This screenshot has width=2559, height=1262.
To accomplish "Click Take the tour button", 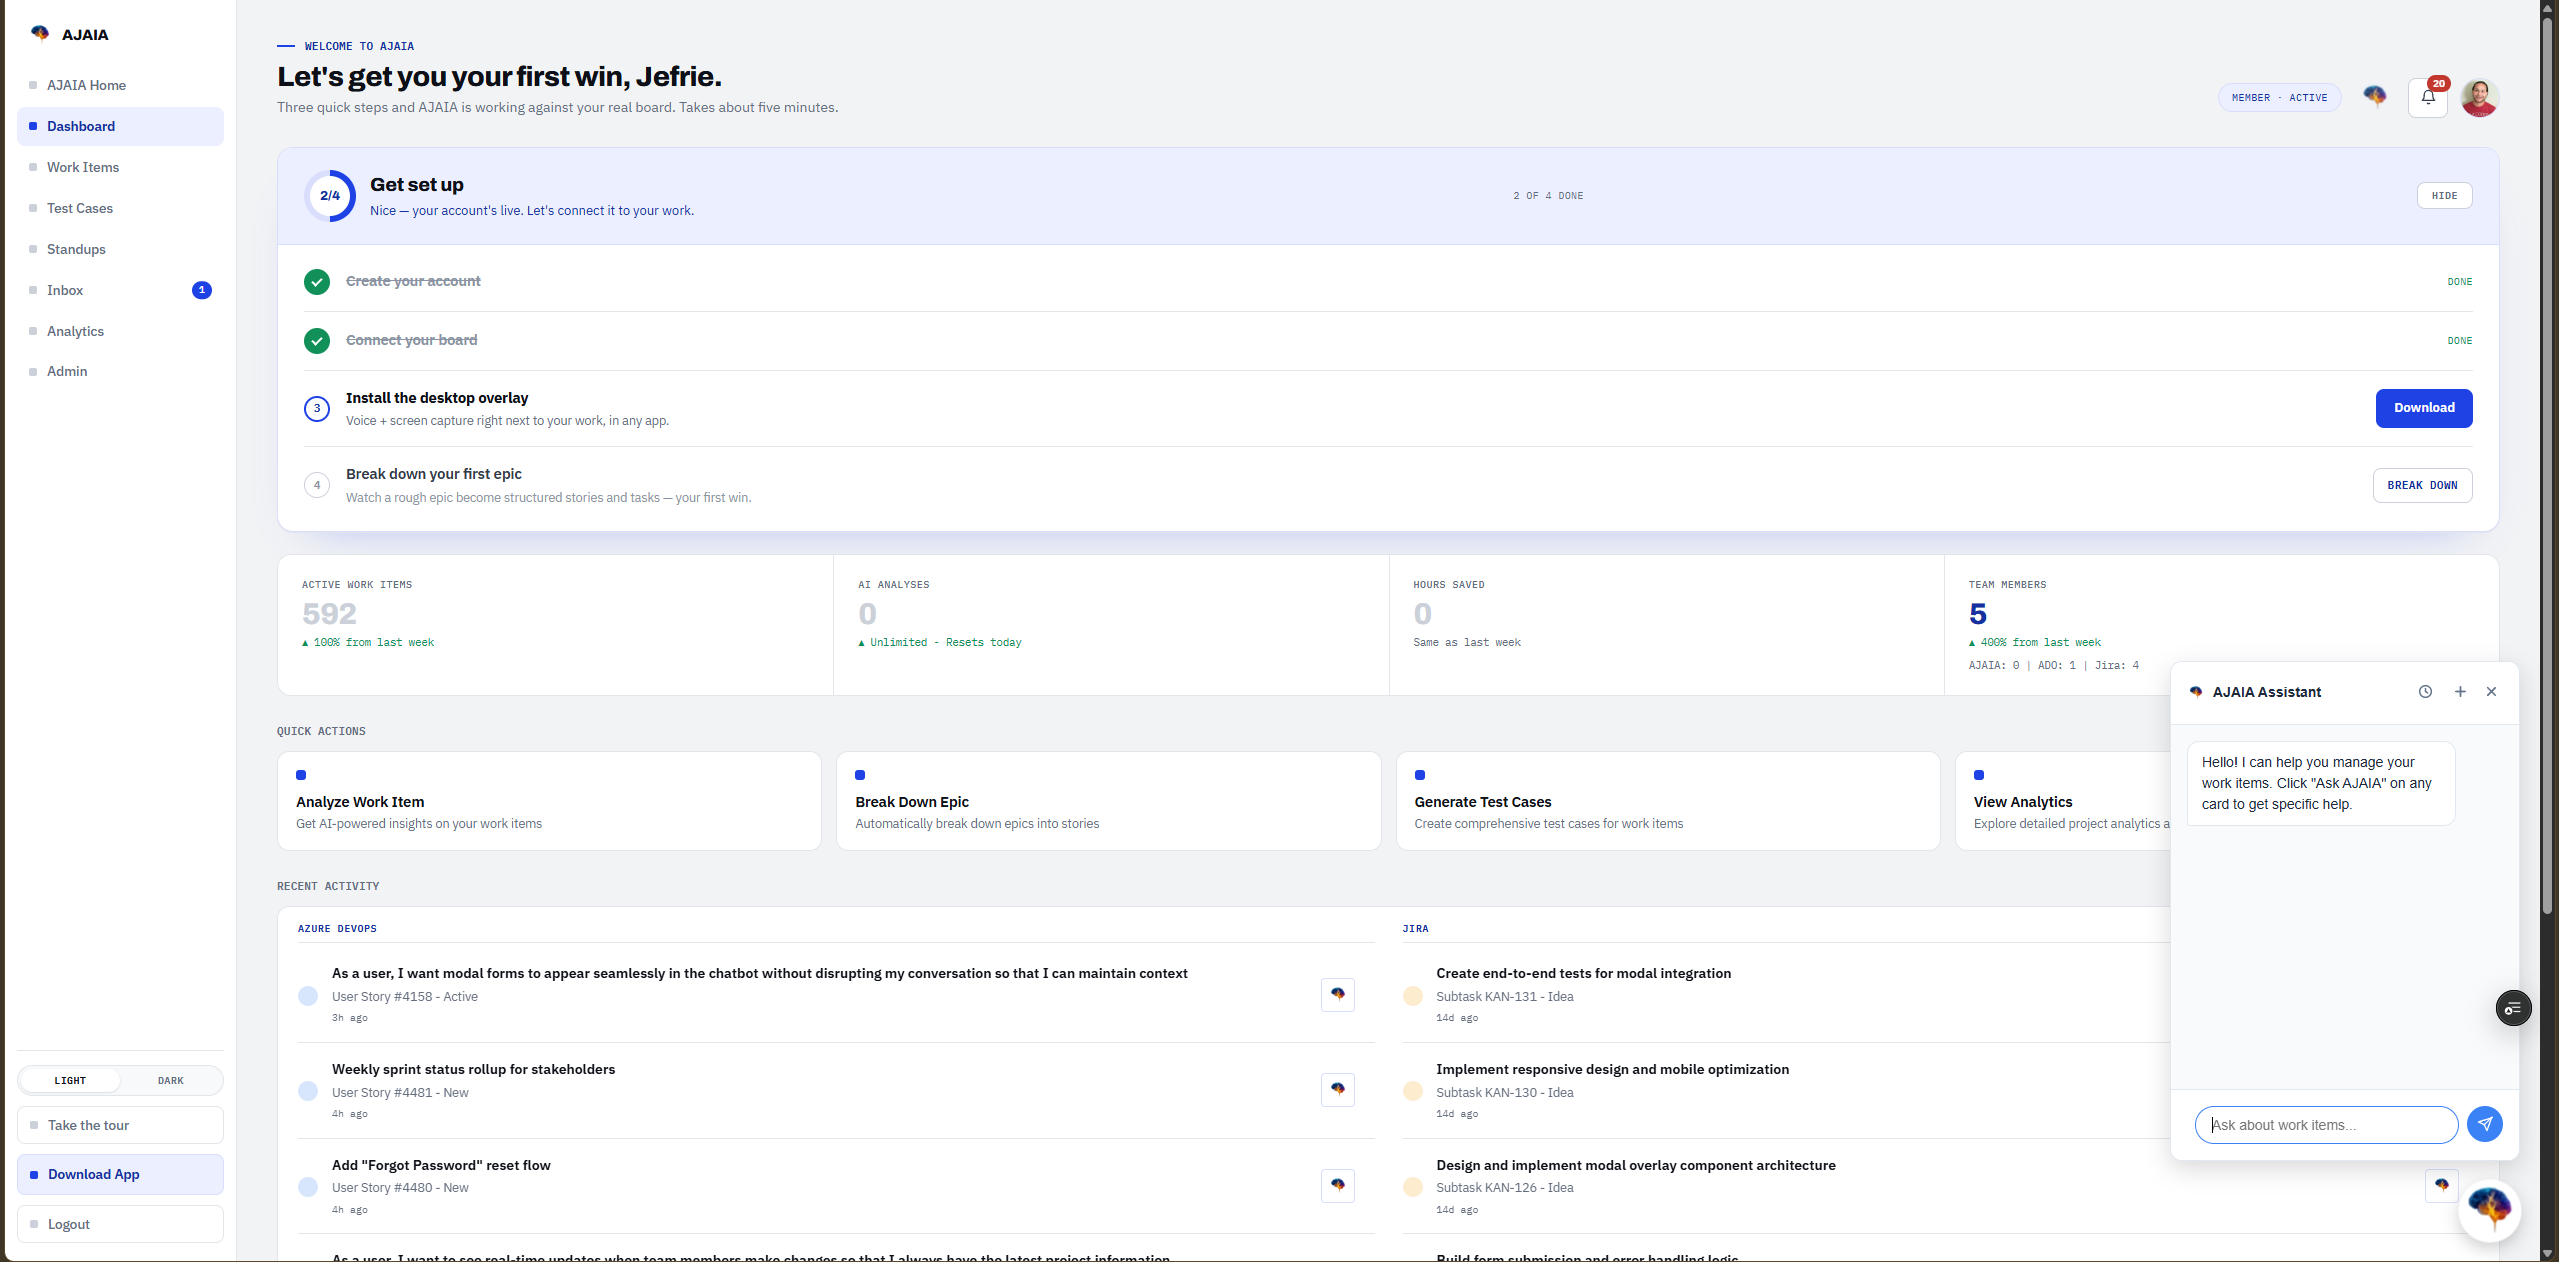I will click(120, 1125).
